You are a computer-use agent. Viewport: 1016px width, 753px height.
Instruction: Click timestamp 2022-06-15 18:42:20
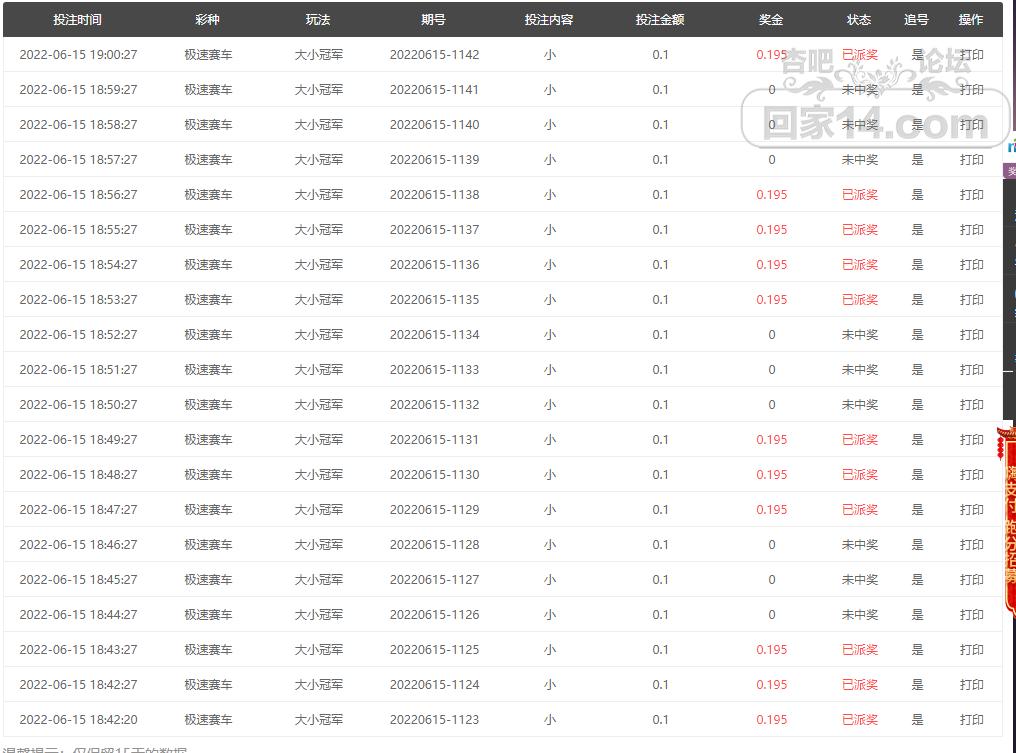click(78, 719)
